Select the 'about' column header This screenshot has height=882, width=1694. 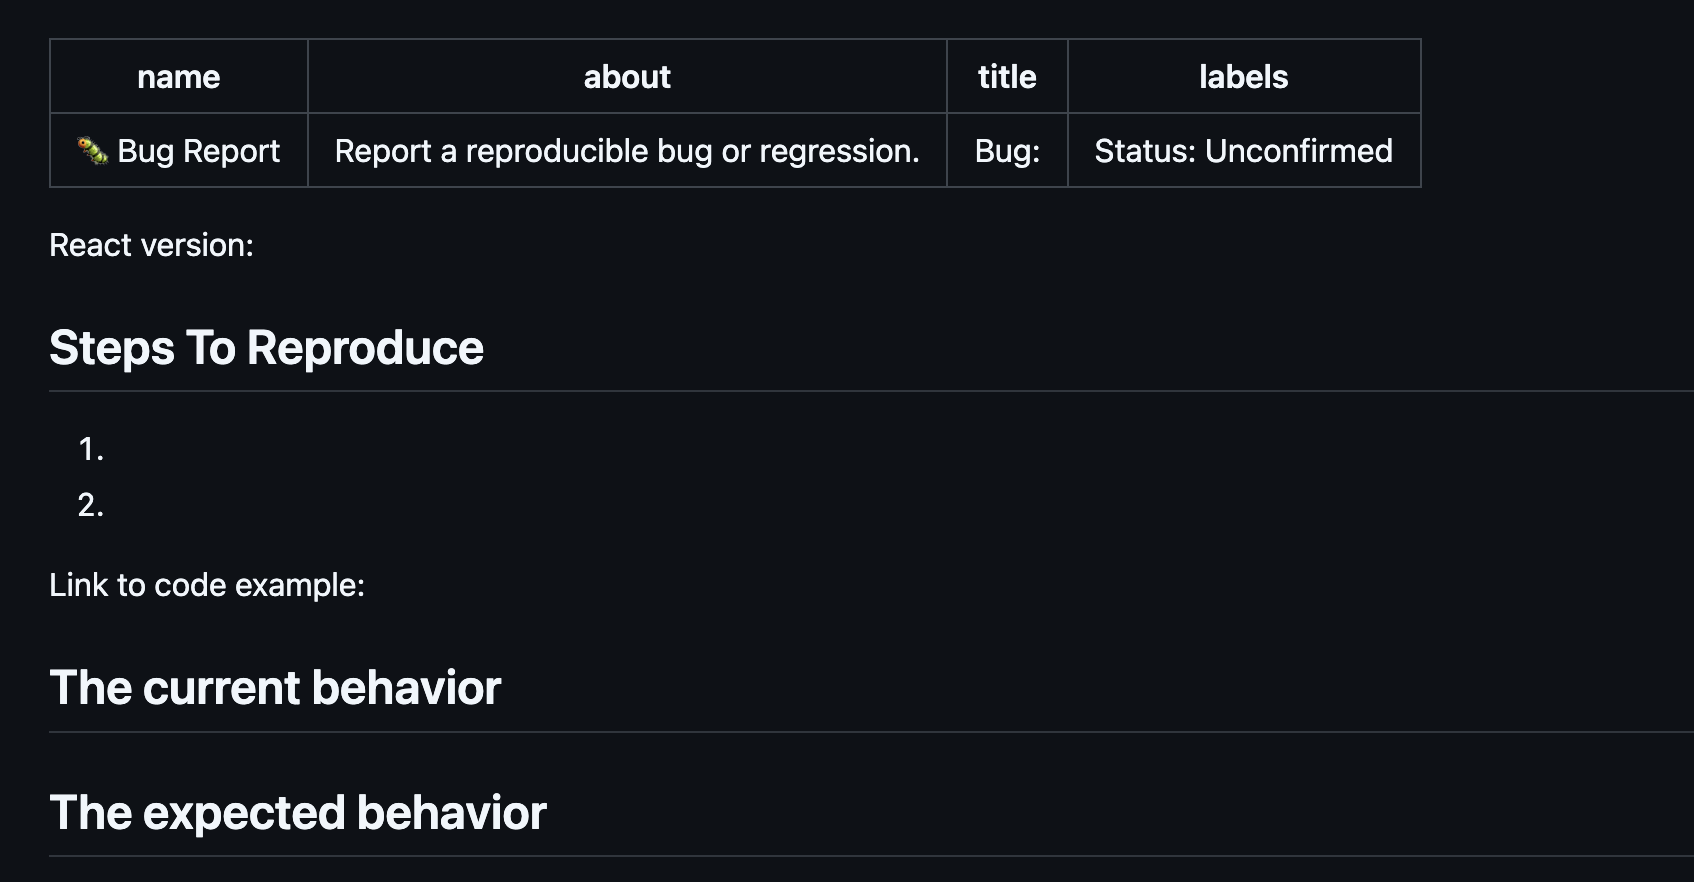pos(627,77)
